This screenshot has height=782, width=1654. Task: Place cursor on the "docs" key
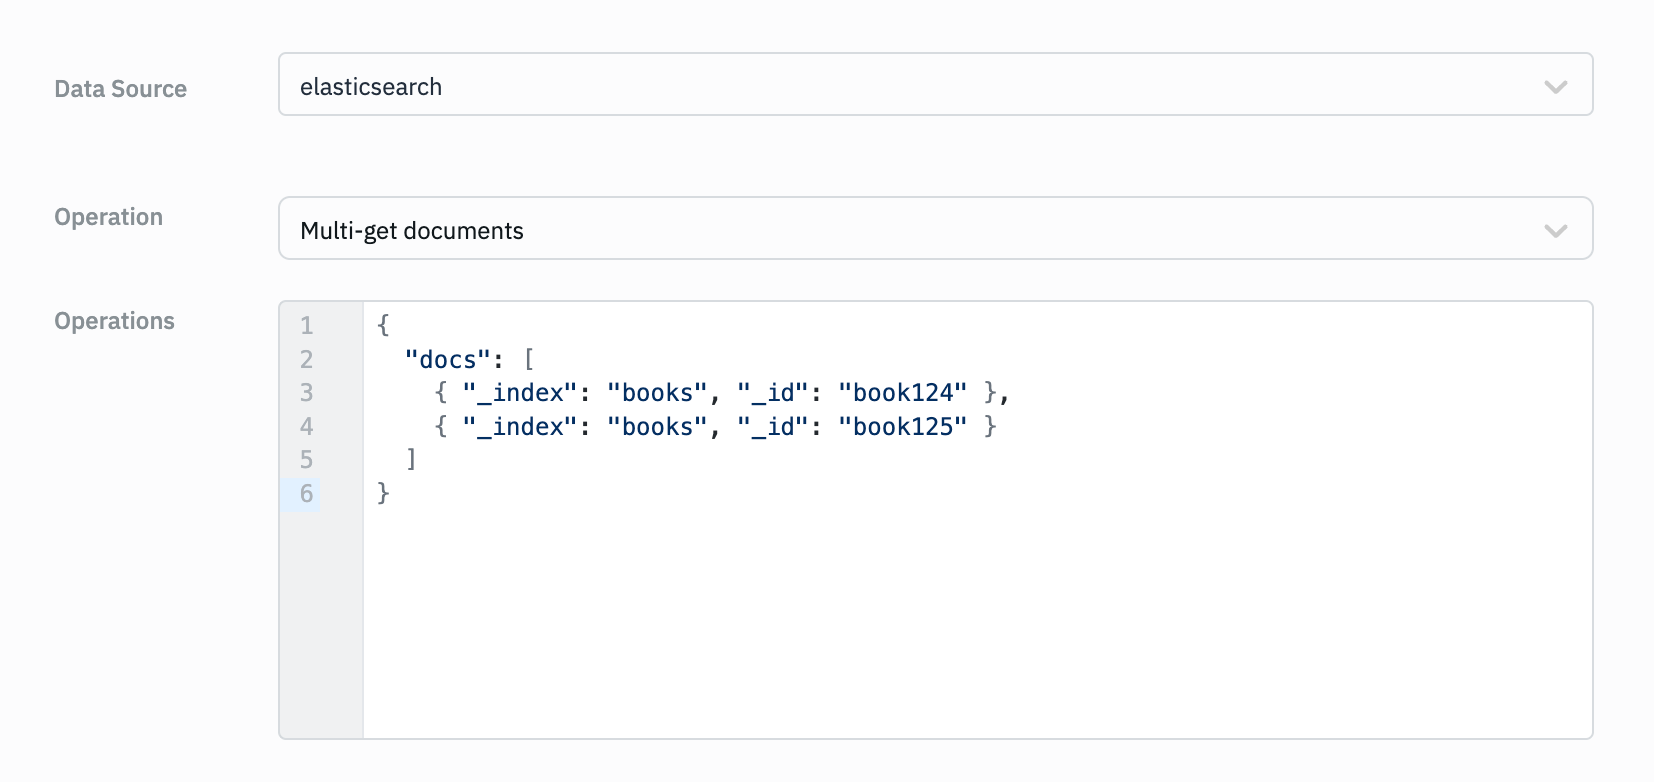pos(448,360)
